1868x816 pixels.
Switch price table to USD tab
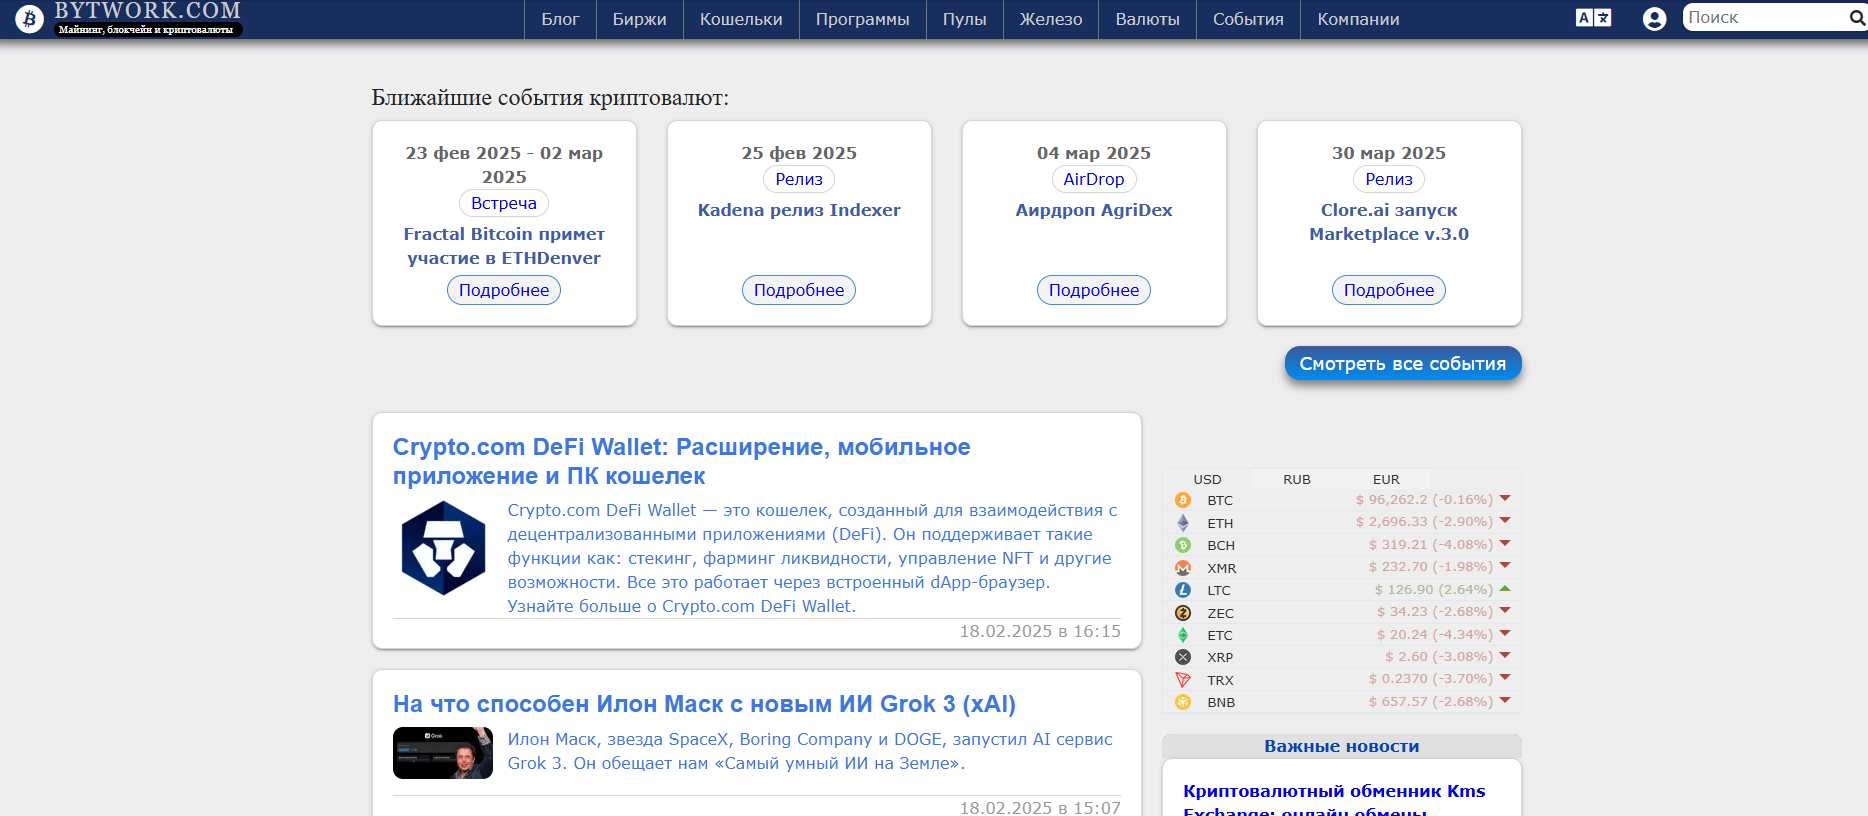click(1207, 479)
